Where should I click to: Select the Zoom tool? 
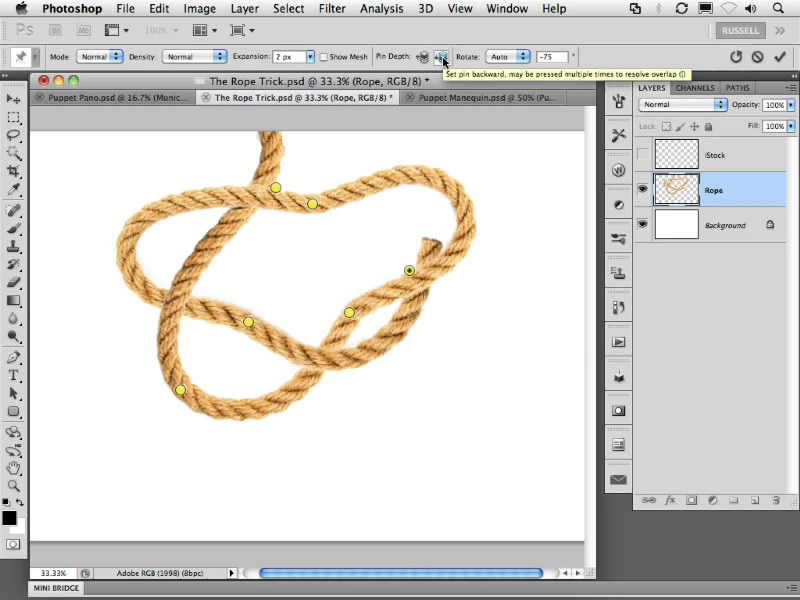point(14,485)
